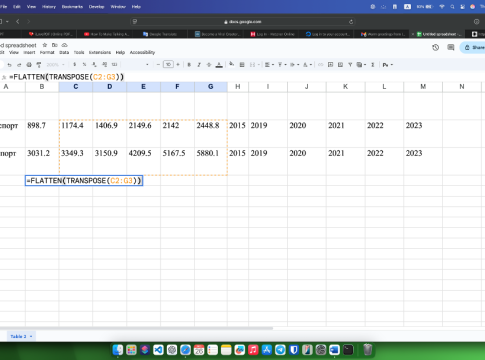Select the cell containing 5880.1
The height and width of the screenshot is (360, 485).
[211, 161]
